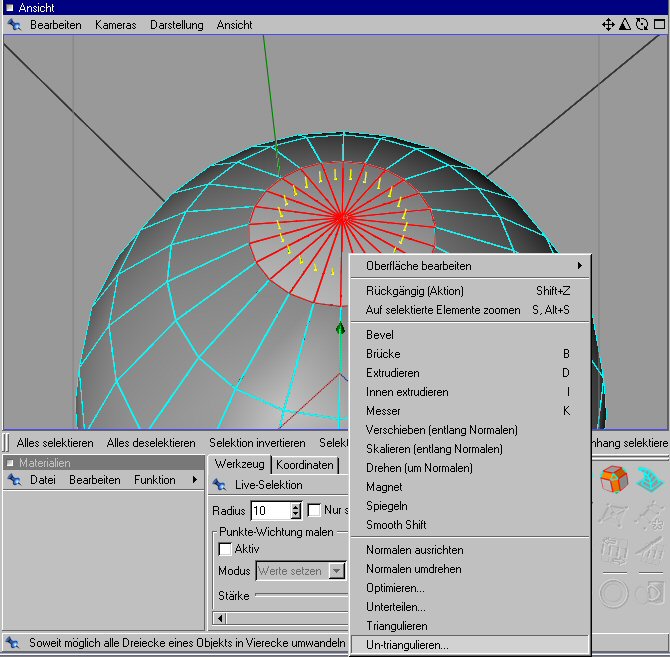
Task: Click the zoom camera triangle icon
Action: (624, 24)
